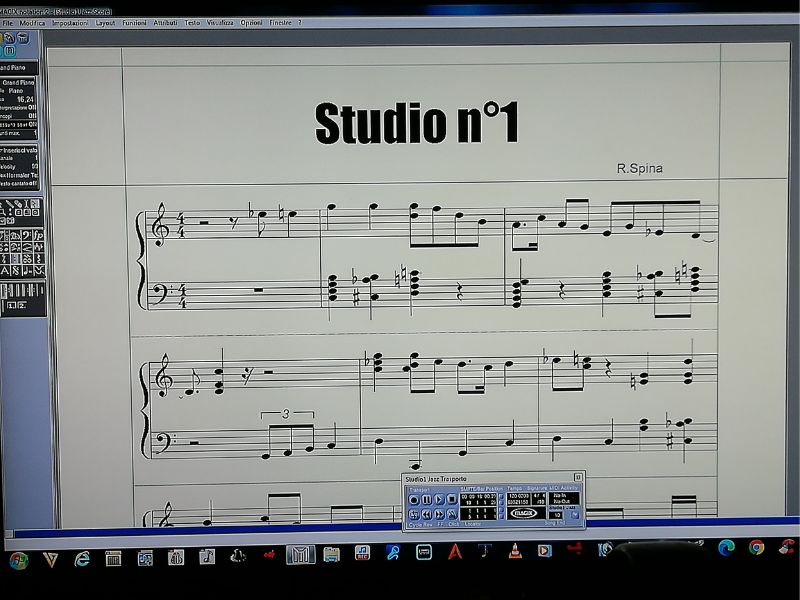Open Google Chrome from the taskbar
The image size is (800, 600).
[x=757, y=547]
